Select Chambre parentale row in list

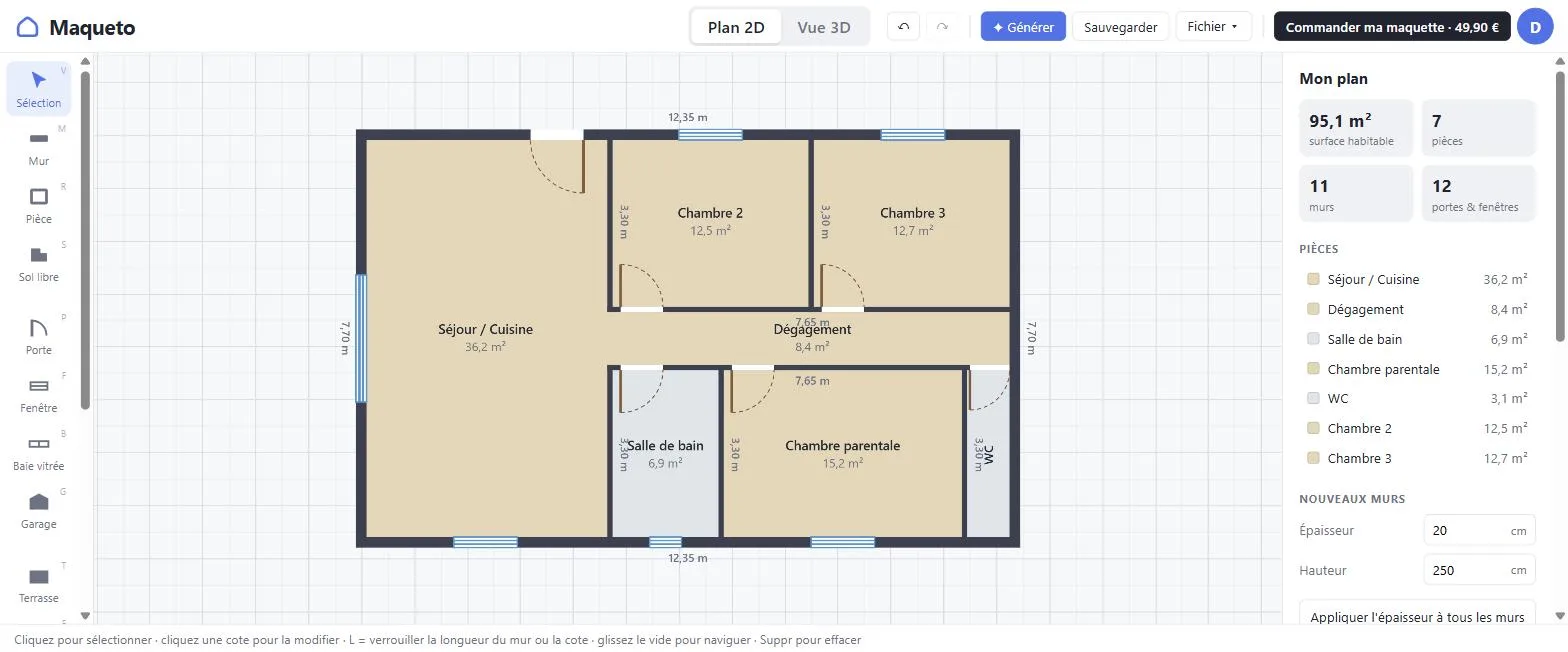(x=1417, y=369)
